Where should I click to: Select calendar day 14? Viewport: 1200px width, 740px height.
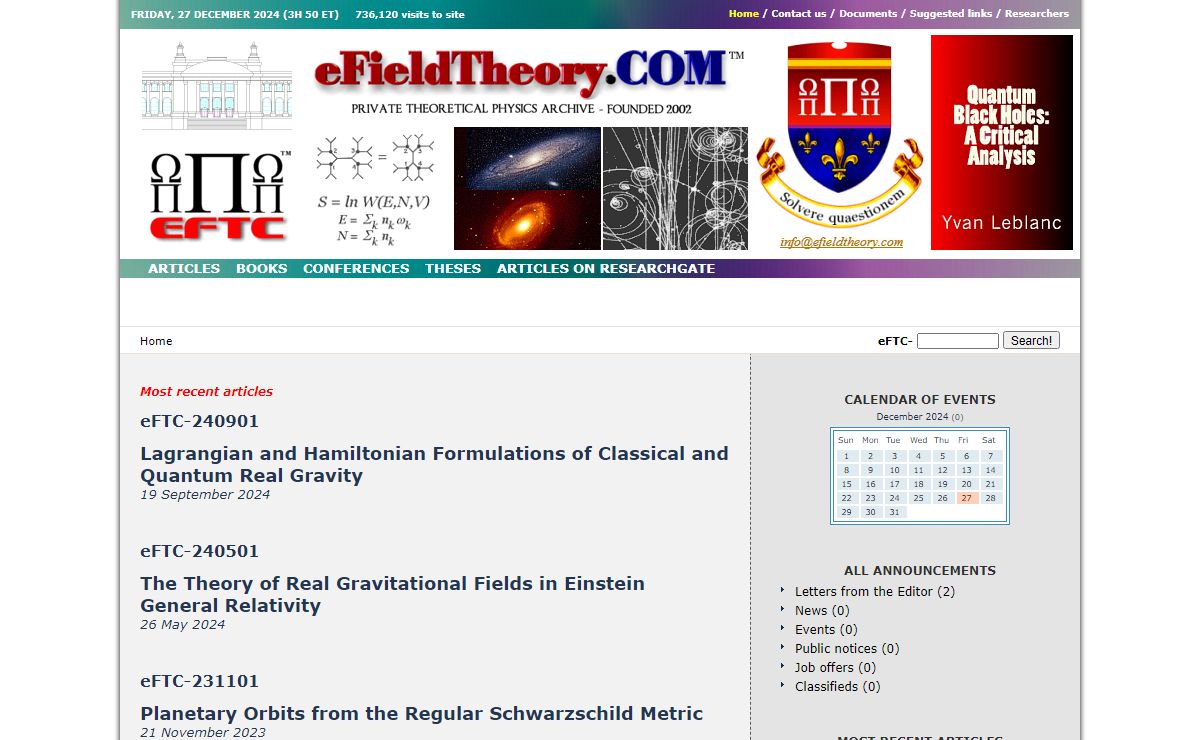pos(990,470)
